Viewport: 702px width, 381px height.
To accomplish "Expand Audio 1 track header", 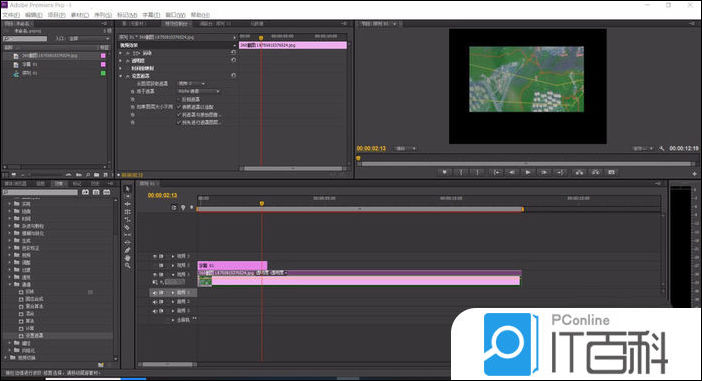I will 173,292.
